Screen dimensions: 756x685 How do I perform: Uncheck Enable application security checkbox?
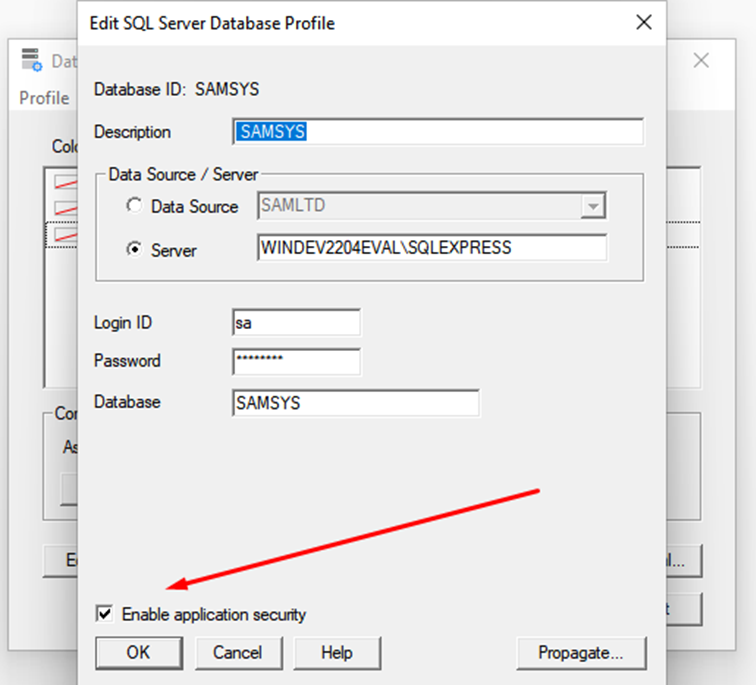pos(104,614)
